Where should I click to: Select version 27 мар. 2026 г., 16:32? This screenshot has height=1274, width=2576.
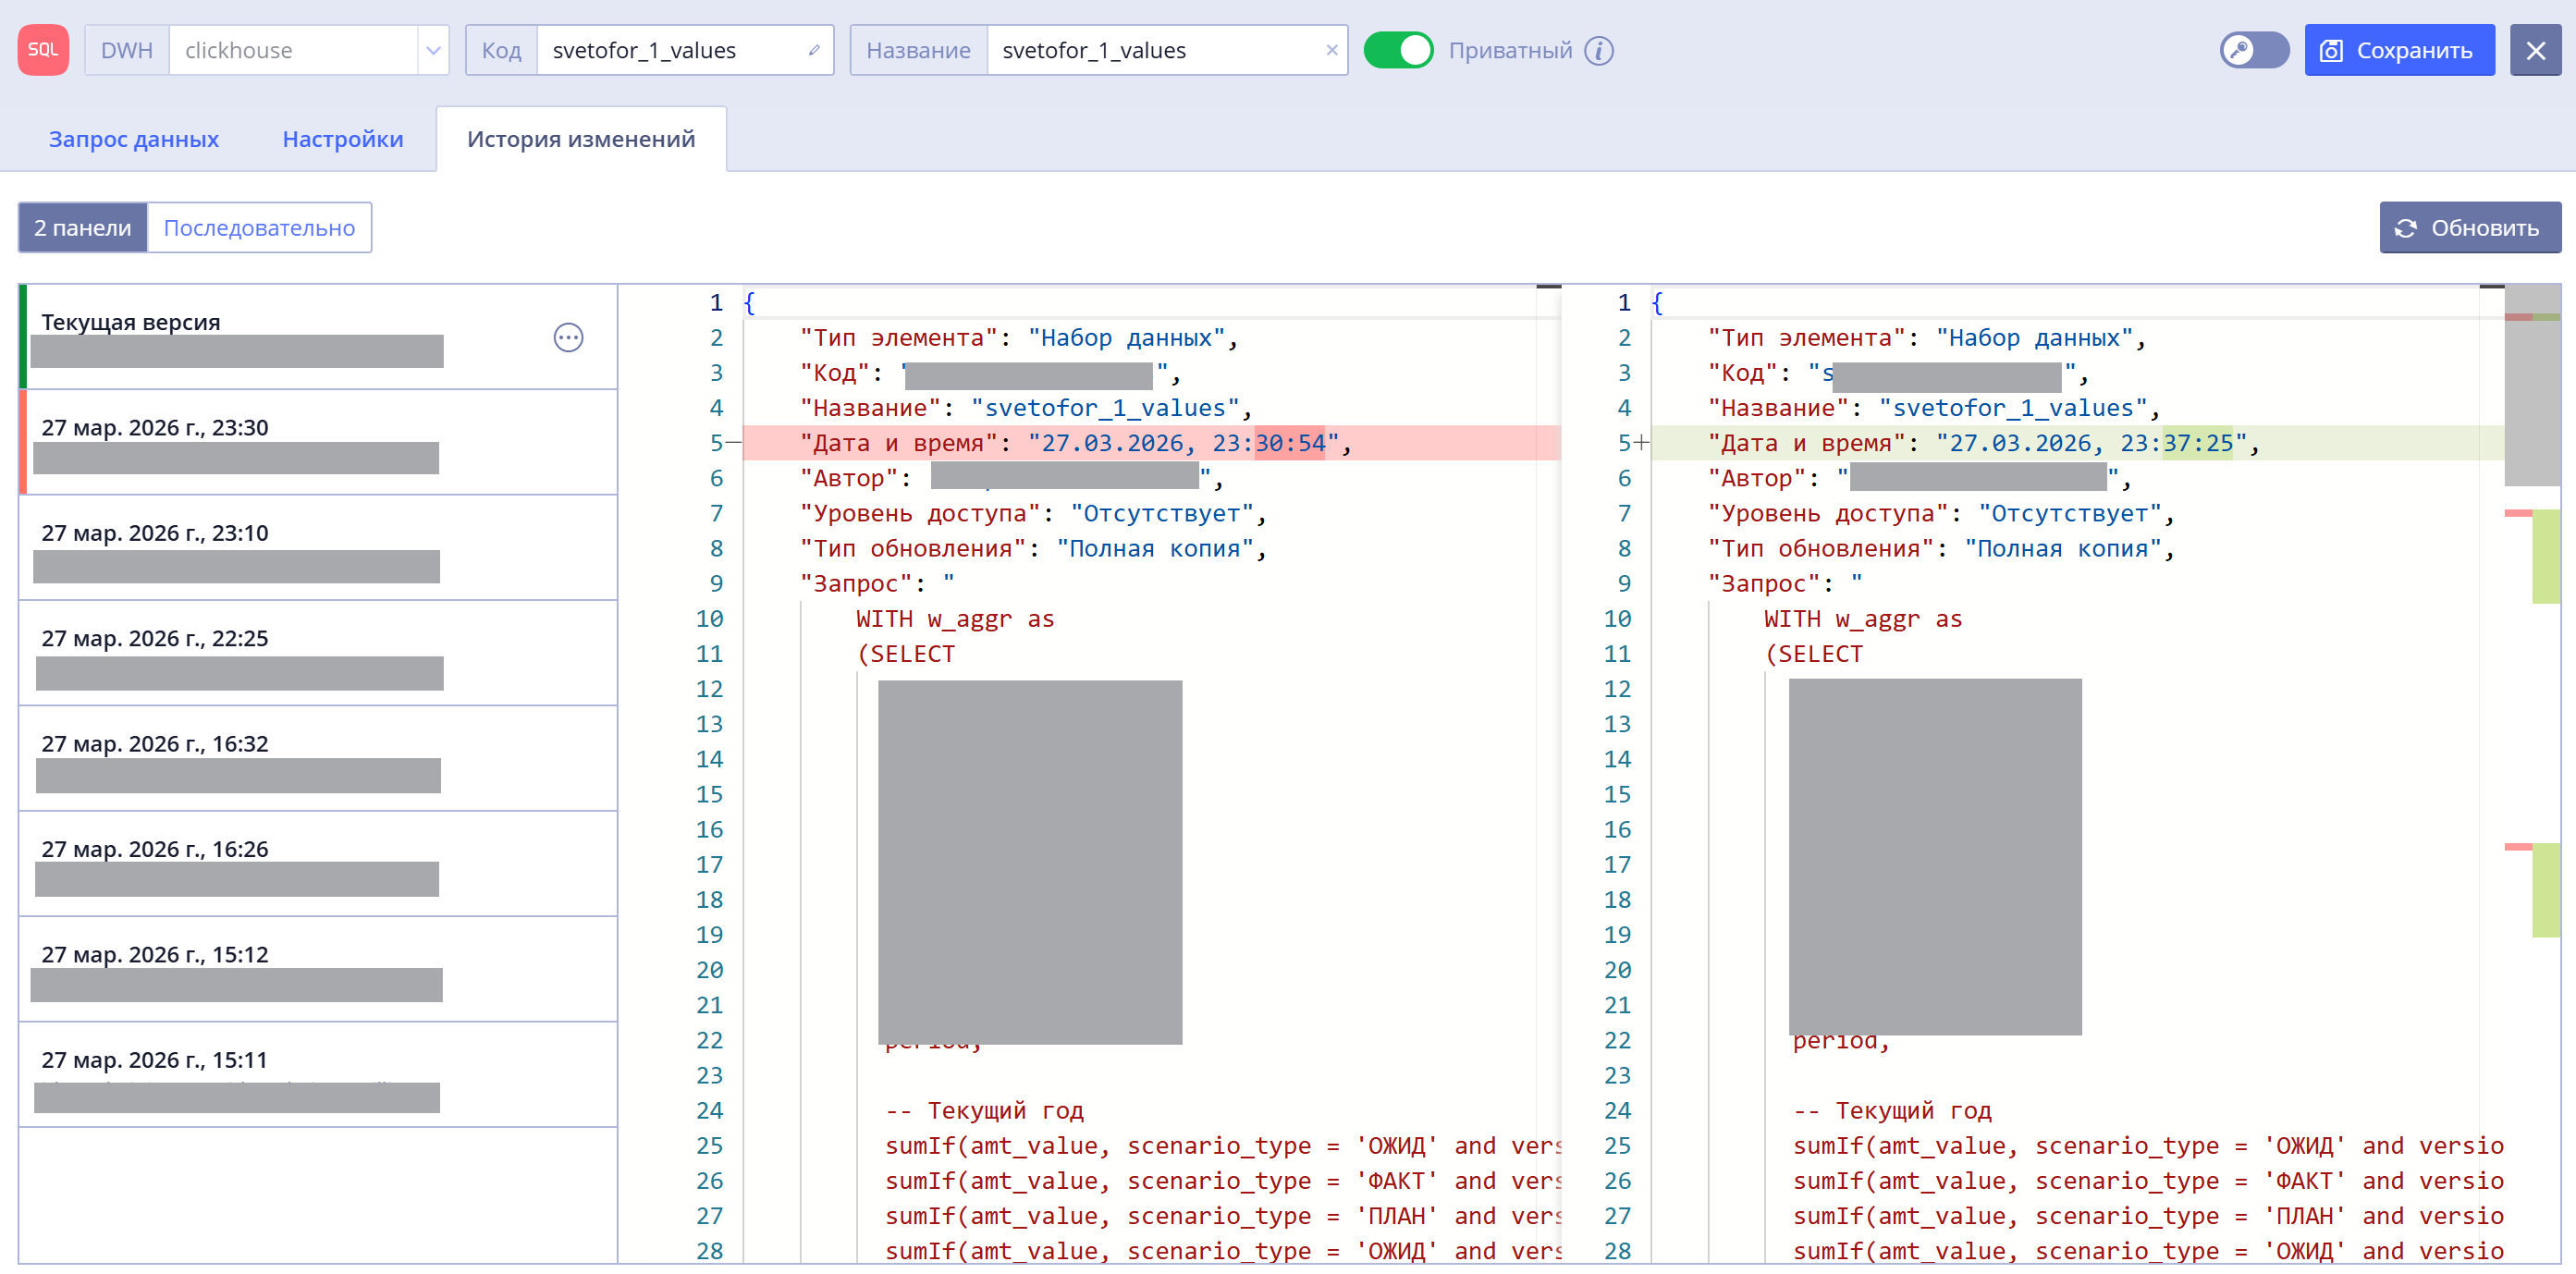pyautogui.click(x=318, y=759)
